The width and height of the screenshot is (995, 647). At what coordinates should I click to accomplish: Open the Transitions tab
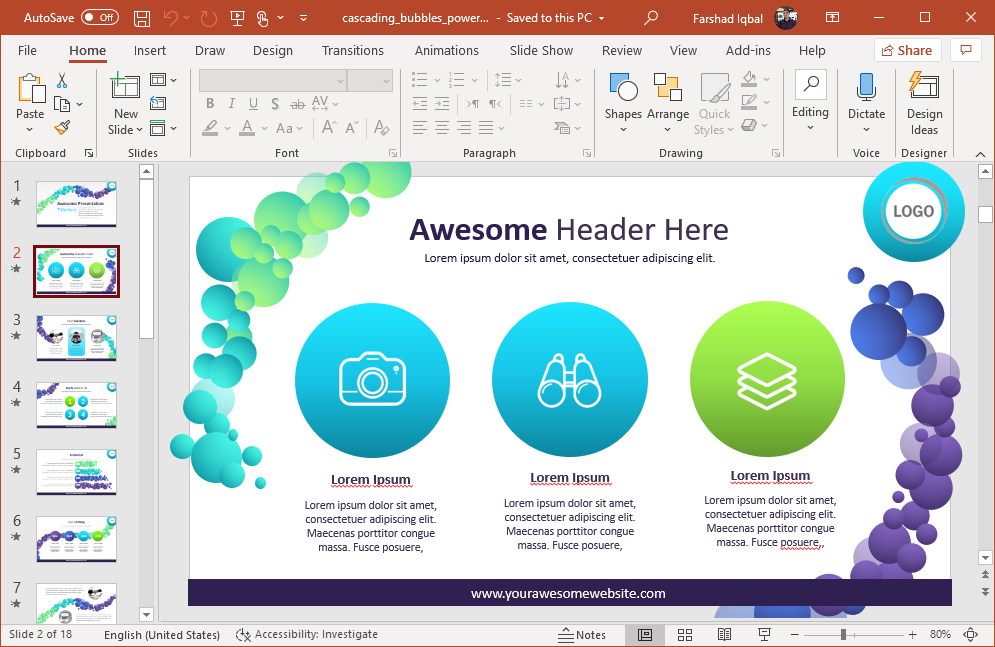tap(352, 50)
